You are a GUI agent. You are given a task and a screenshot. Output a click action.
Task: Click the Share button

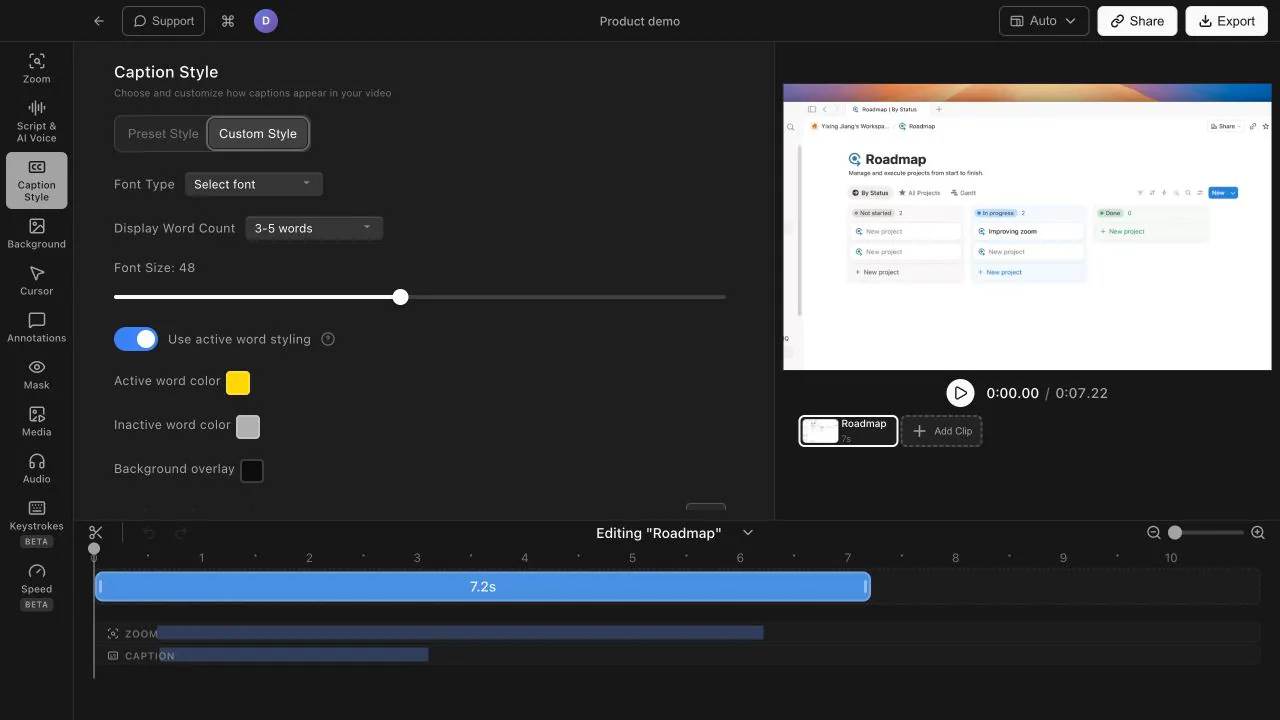(1137, 21)
